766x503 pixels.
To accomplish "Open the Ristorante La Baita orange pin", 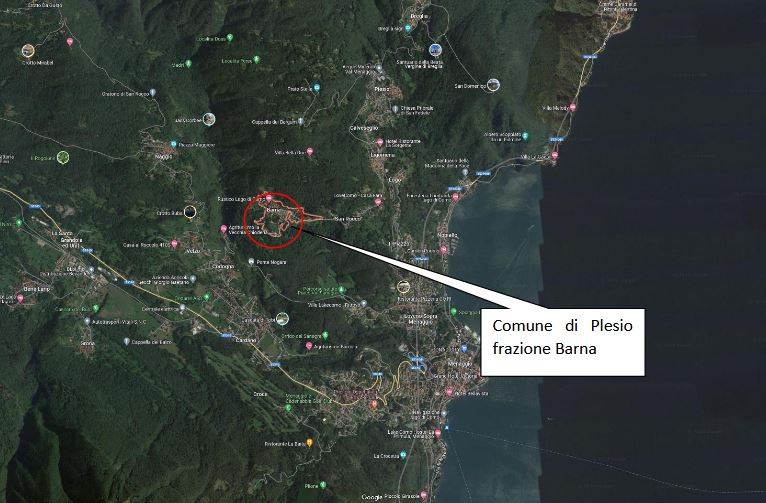I will (309, 442).
